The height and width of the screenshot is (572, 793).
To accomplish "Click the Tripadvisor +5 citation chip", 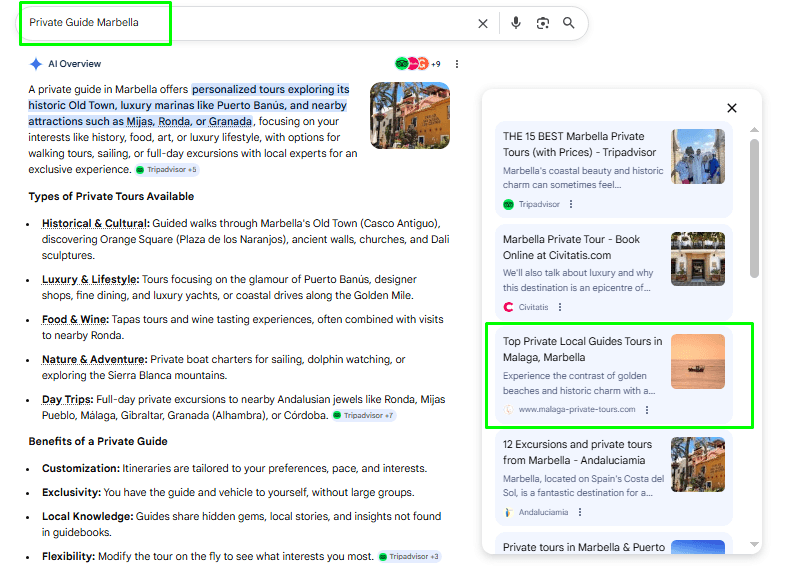I will tap(167, 170).
